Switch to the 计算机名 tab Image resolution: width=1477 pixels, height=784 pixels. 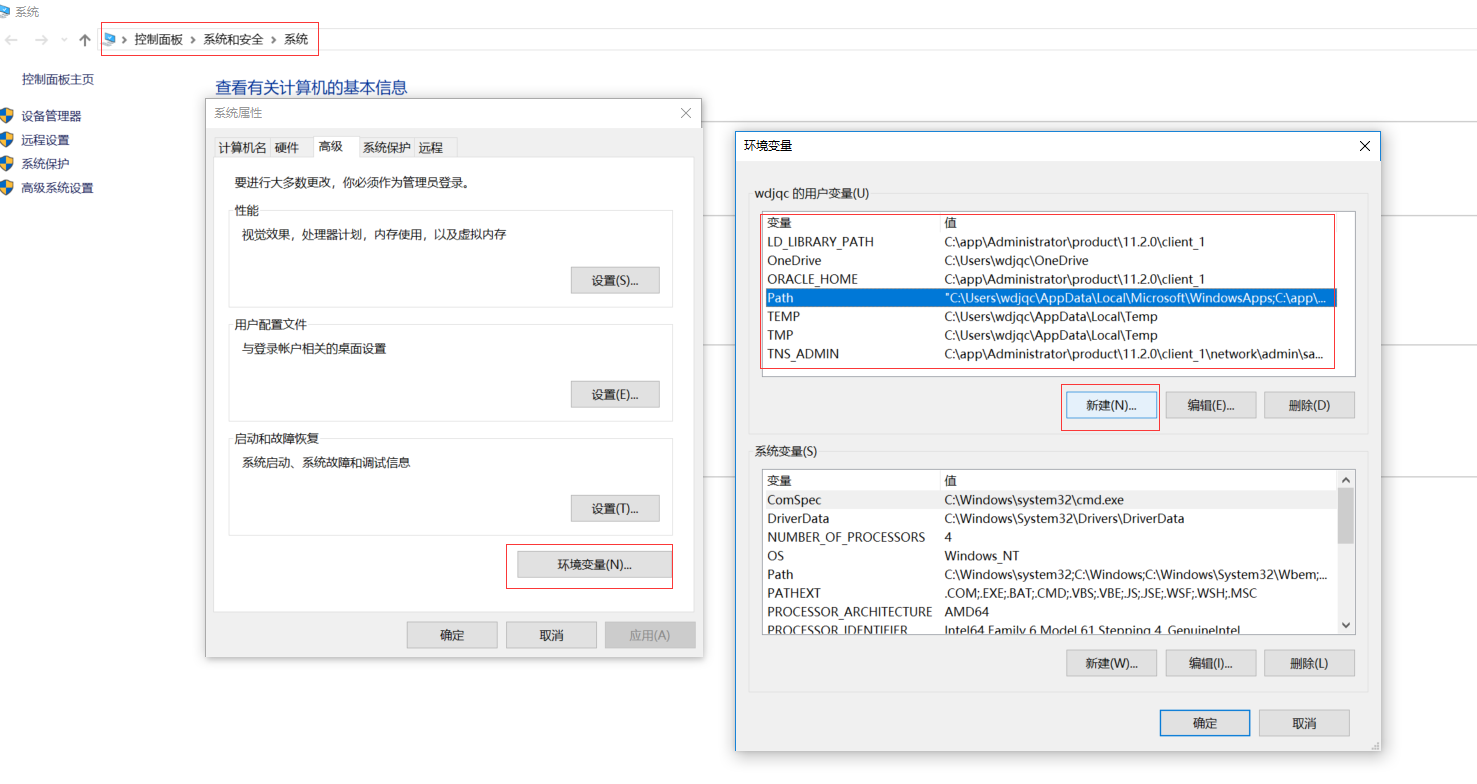click(x=243, y=148)
